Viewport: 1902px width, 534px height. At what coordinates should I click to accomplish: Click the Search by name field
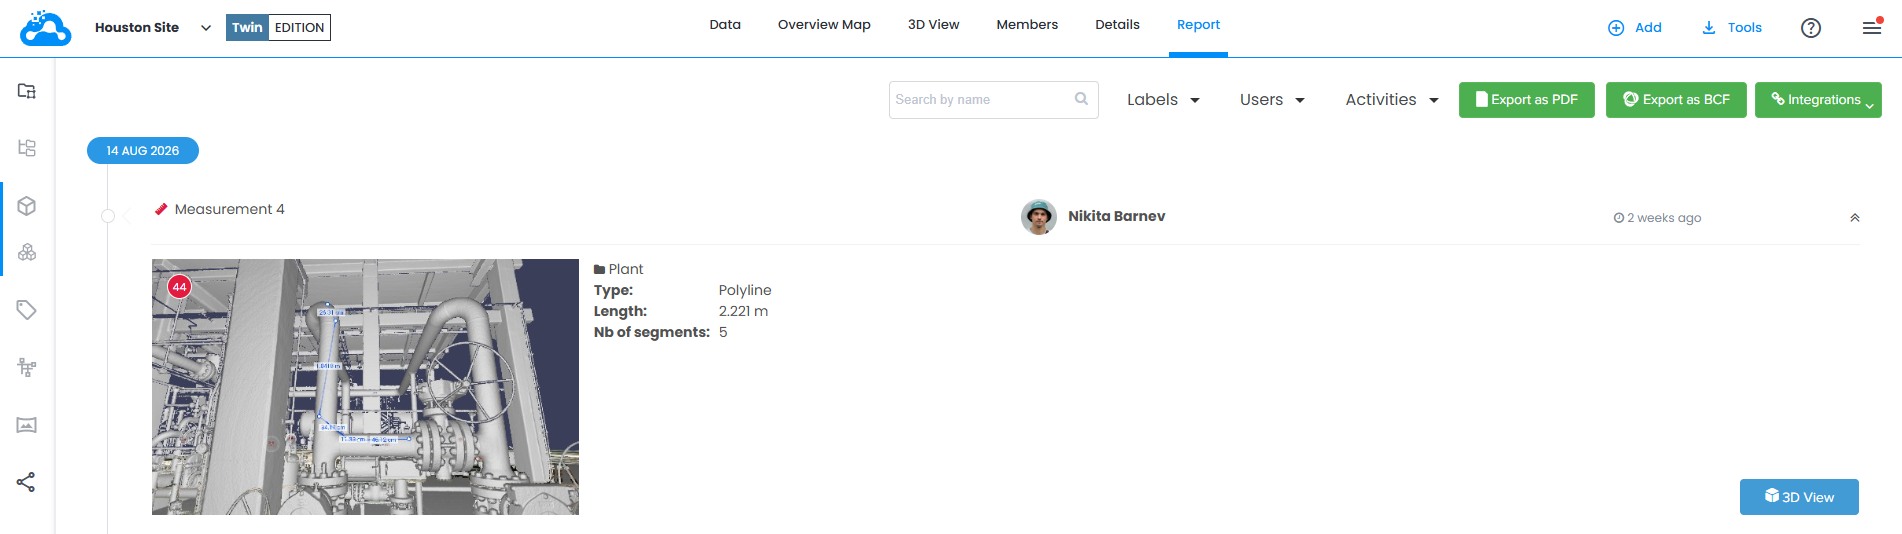click(x=993, y=100)
